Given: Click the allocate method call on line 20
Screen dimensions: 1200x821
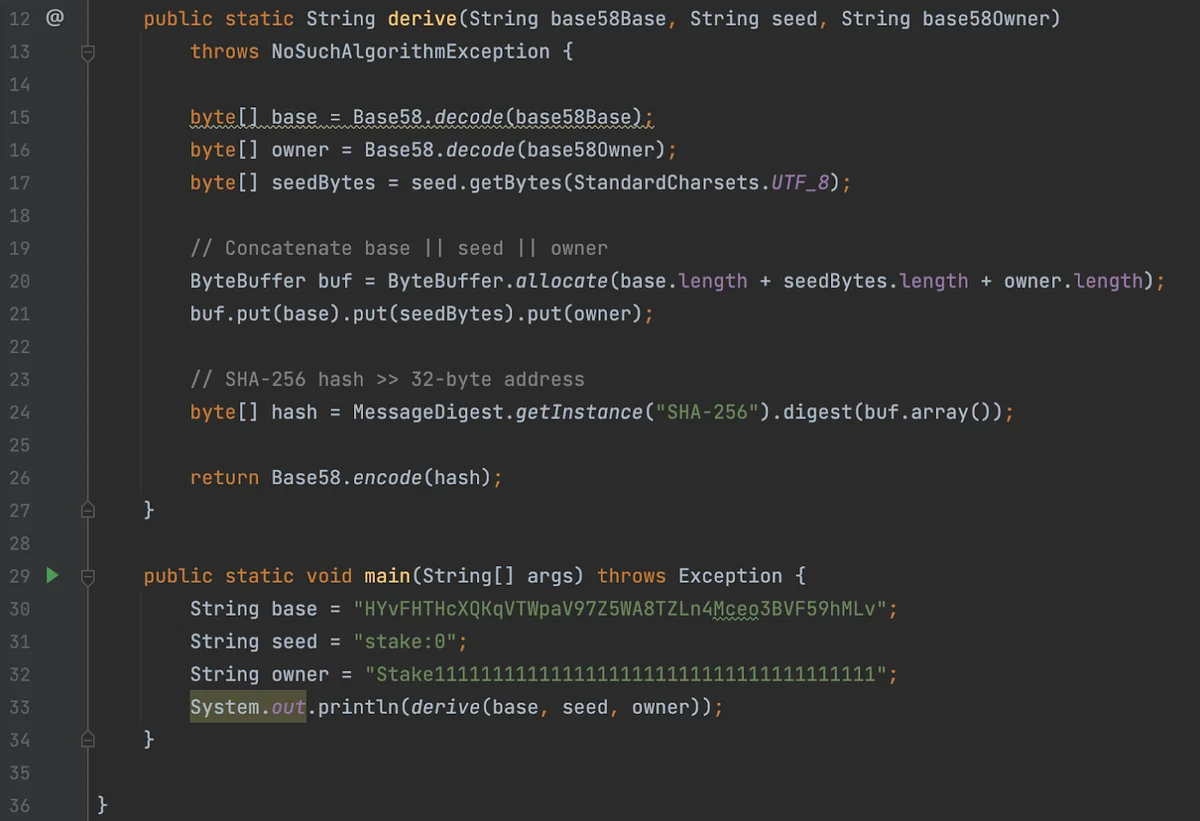Looking at the screenshot, I should tap(561, 281).
